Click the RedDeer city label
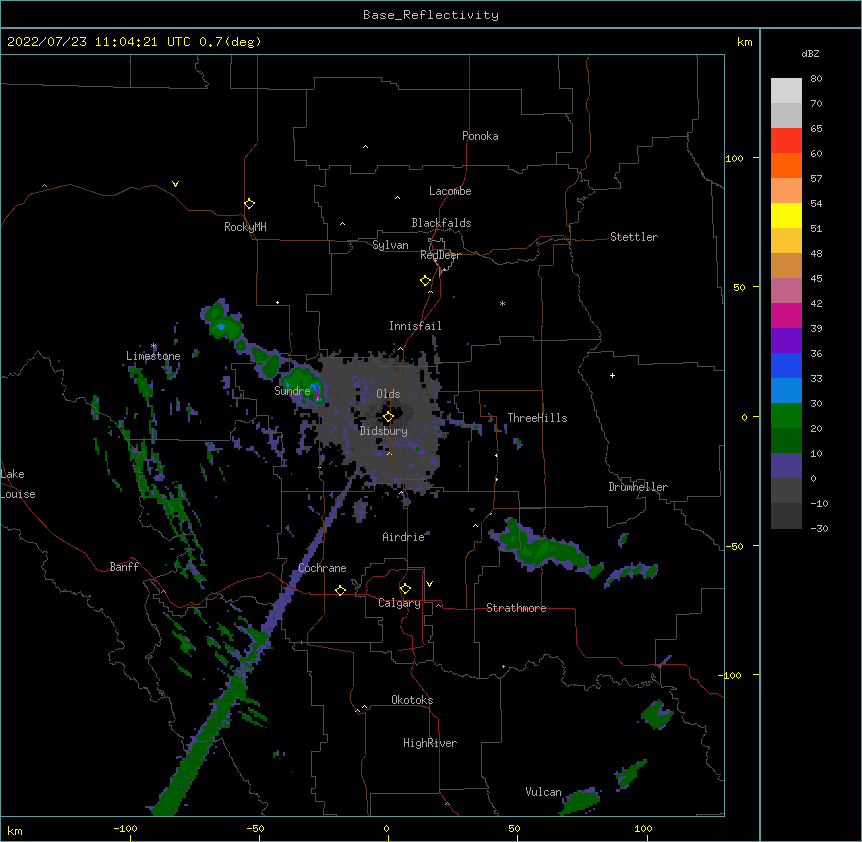This screenshot has width=862, height=842. point(440,255)
